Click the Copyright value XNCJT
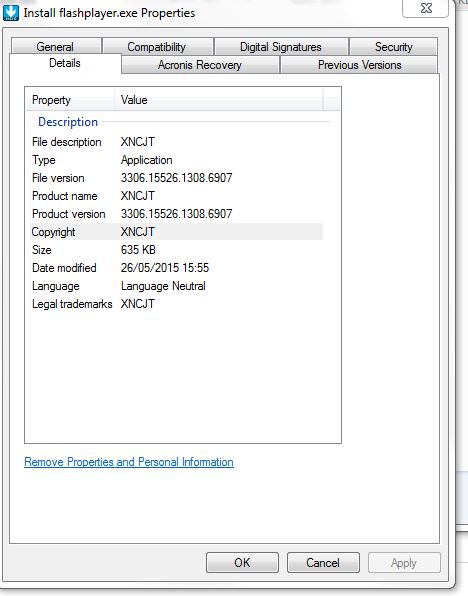 pyautogui.click(x=138, y=232)
